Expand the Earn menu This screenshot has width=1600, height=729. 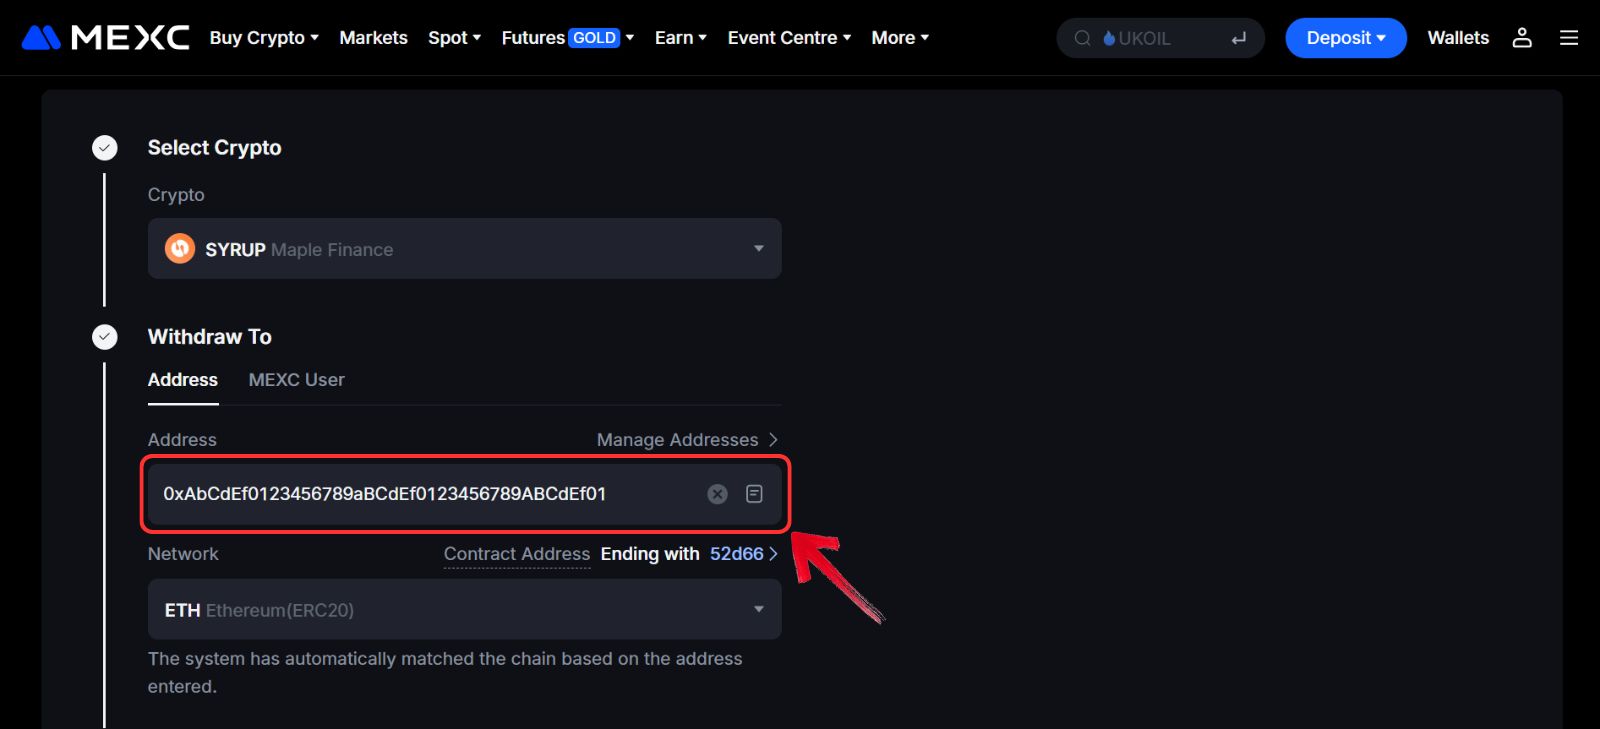[680, 38]
